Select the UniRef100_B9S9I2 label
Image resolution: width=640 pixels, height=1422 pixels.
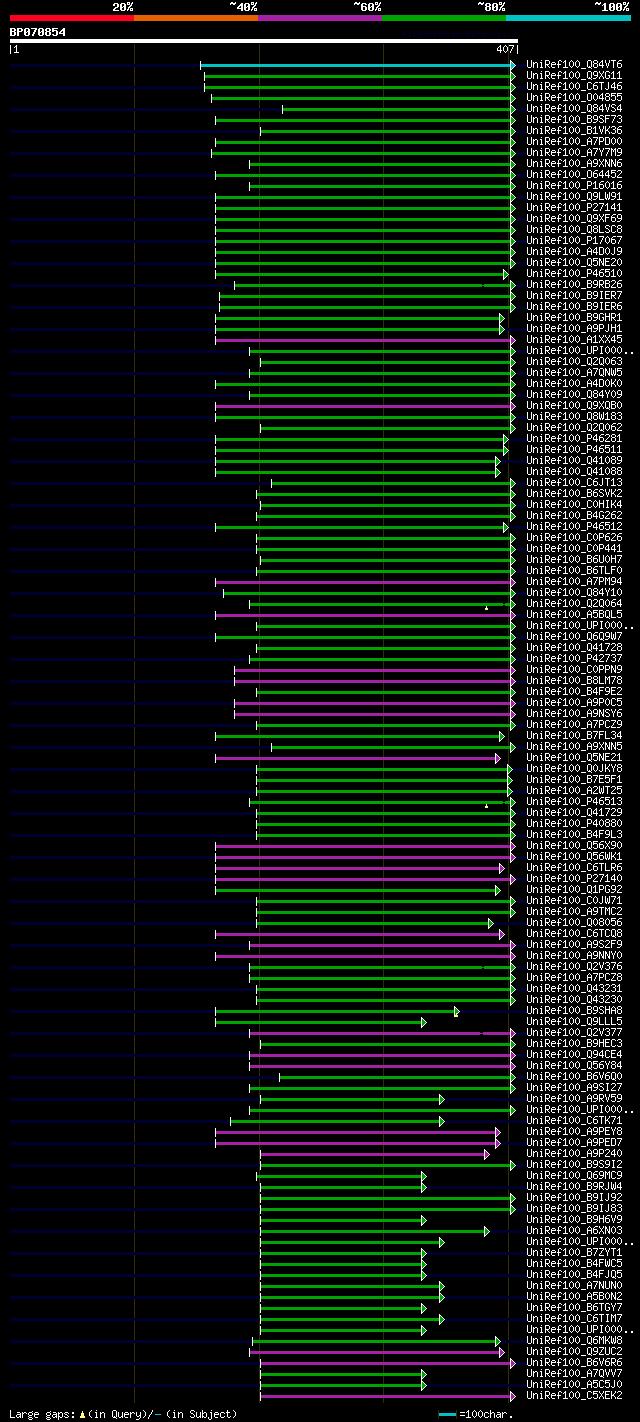coord(573,1165)
